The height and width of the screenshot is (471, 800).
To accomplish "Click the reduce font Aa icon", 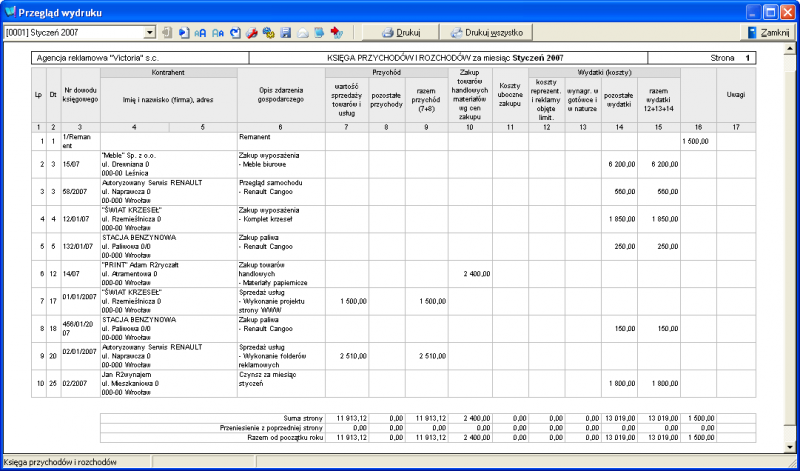I will tap(218, 33).
